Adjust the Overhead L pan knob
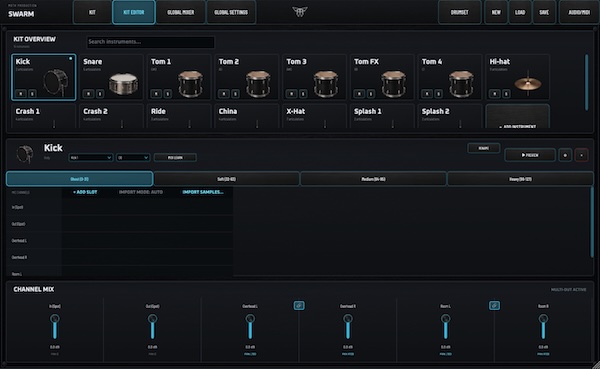The height and width of the screenshot is (369, 600). tap(250, 318)
